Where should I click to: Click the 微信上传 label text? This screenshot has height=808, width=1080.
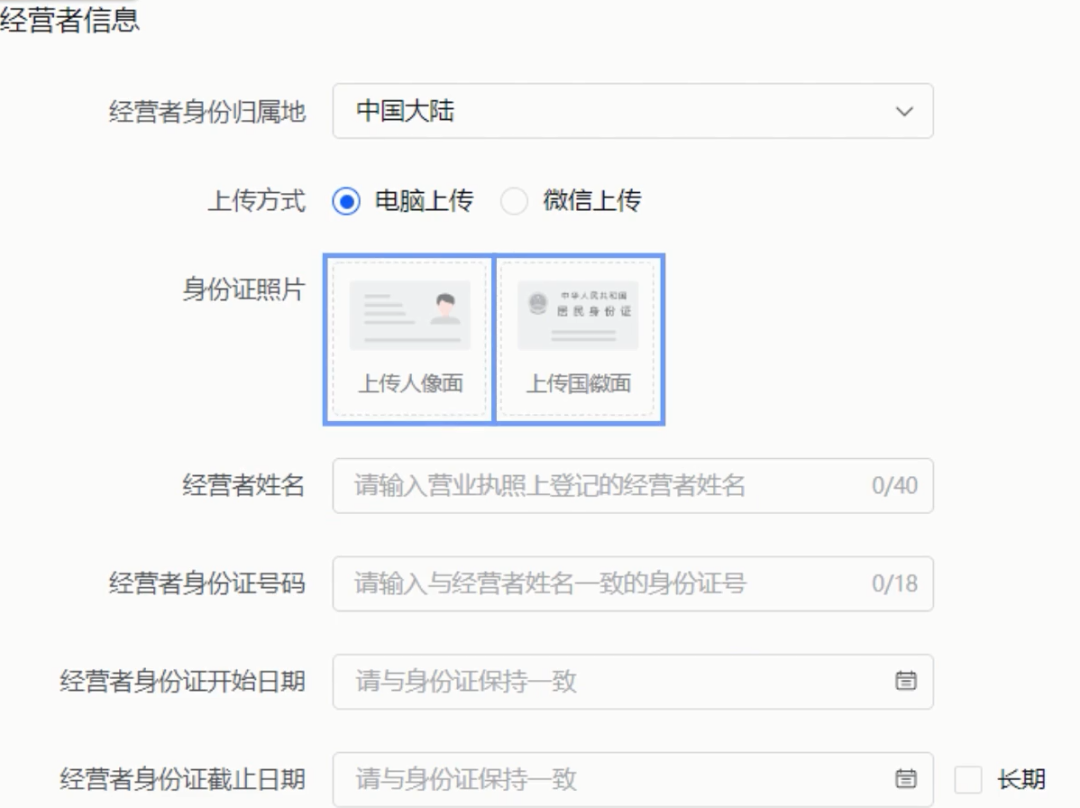pos(592,200)
